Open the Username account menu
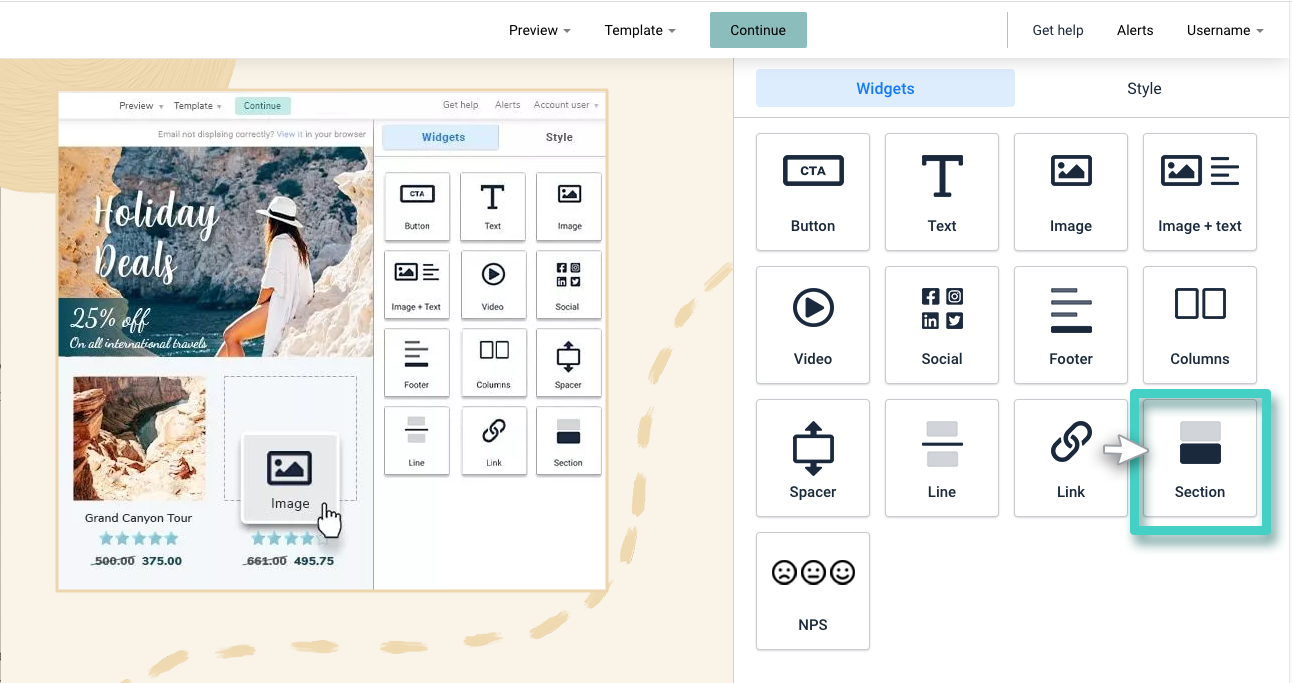 pos(1225,30)
